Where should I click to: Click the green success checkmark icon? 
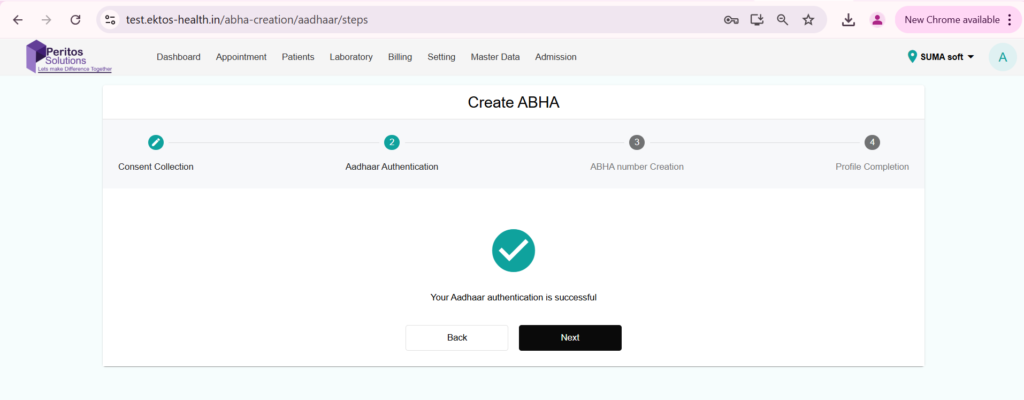click(513, 250)
